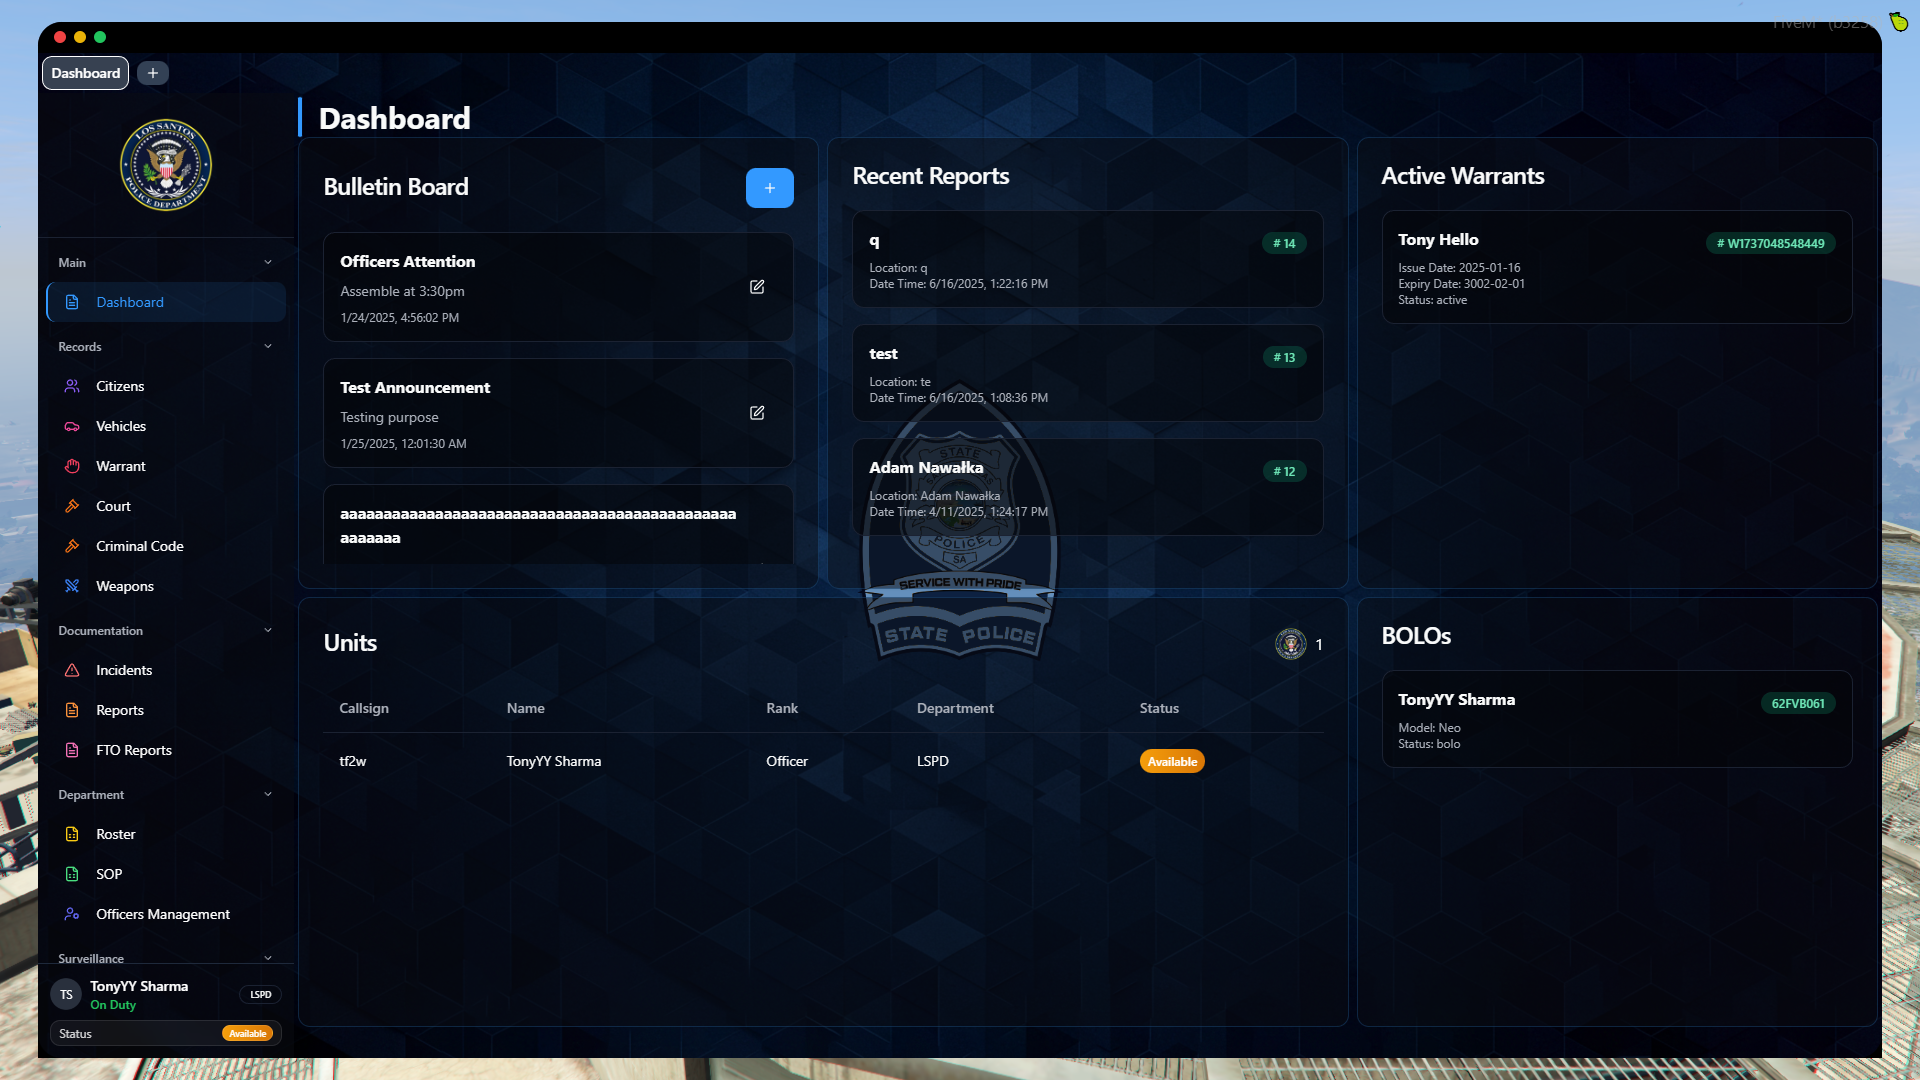The height and width of the screenshot is (1080, 1920).
Task: Collapse the Documentation section
Action: click(x=267, y=630)
